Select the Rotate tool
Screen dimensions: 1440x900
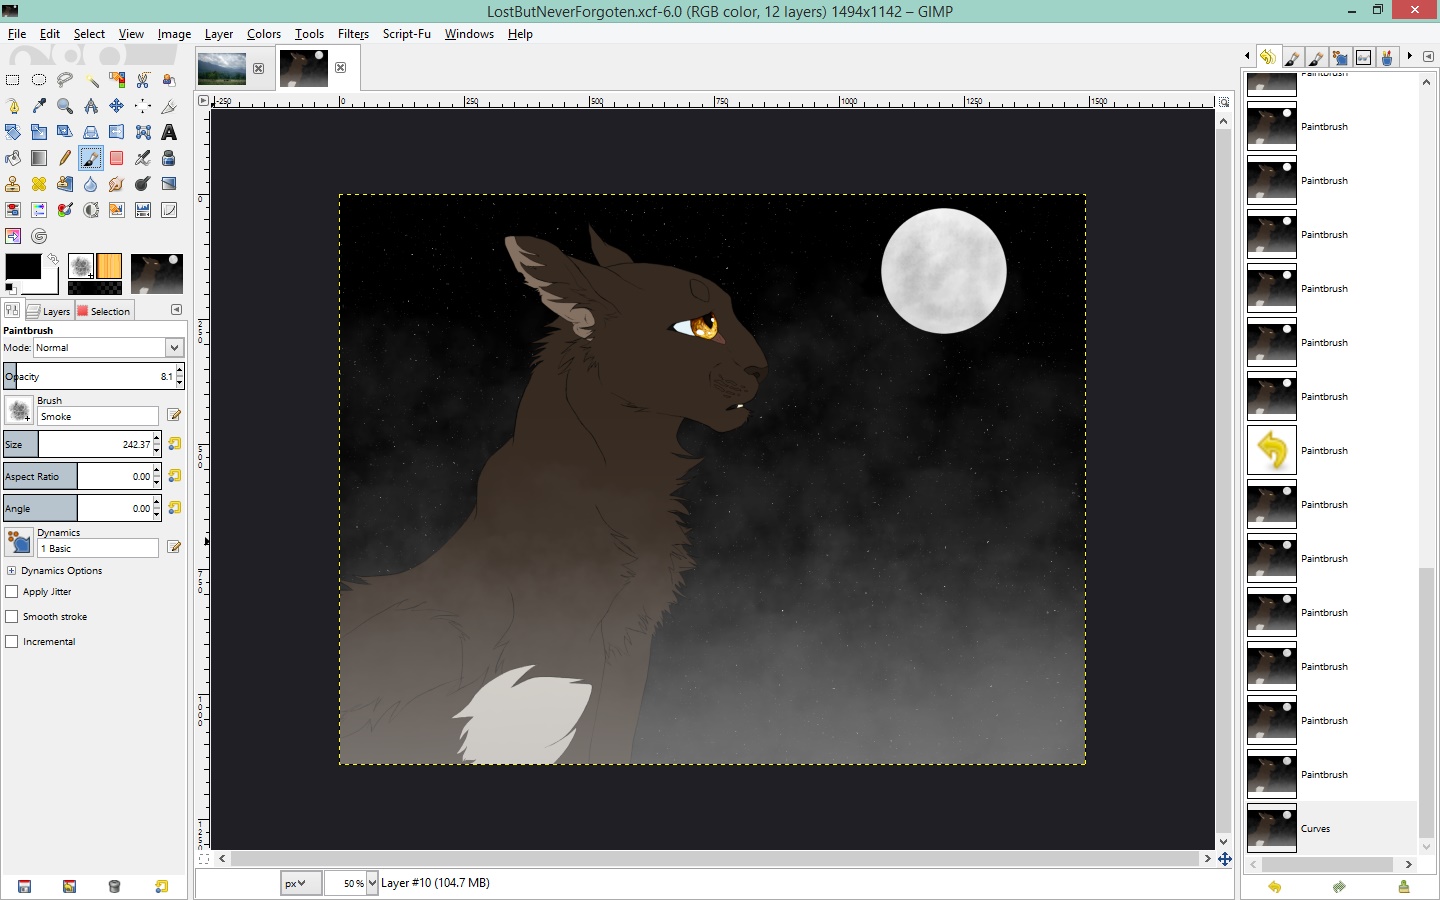coord(13,132)
